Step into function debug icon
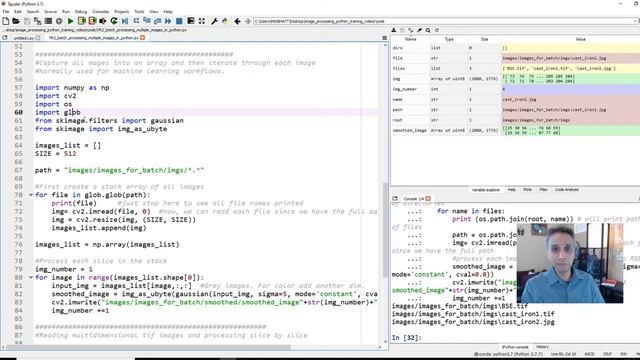Image resolution: width=640 pixels, height=360 pixels. pyautogui.click(x=147, y=21)
